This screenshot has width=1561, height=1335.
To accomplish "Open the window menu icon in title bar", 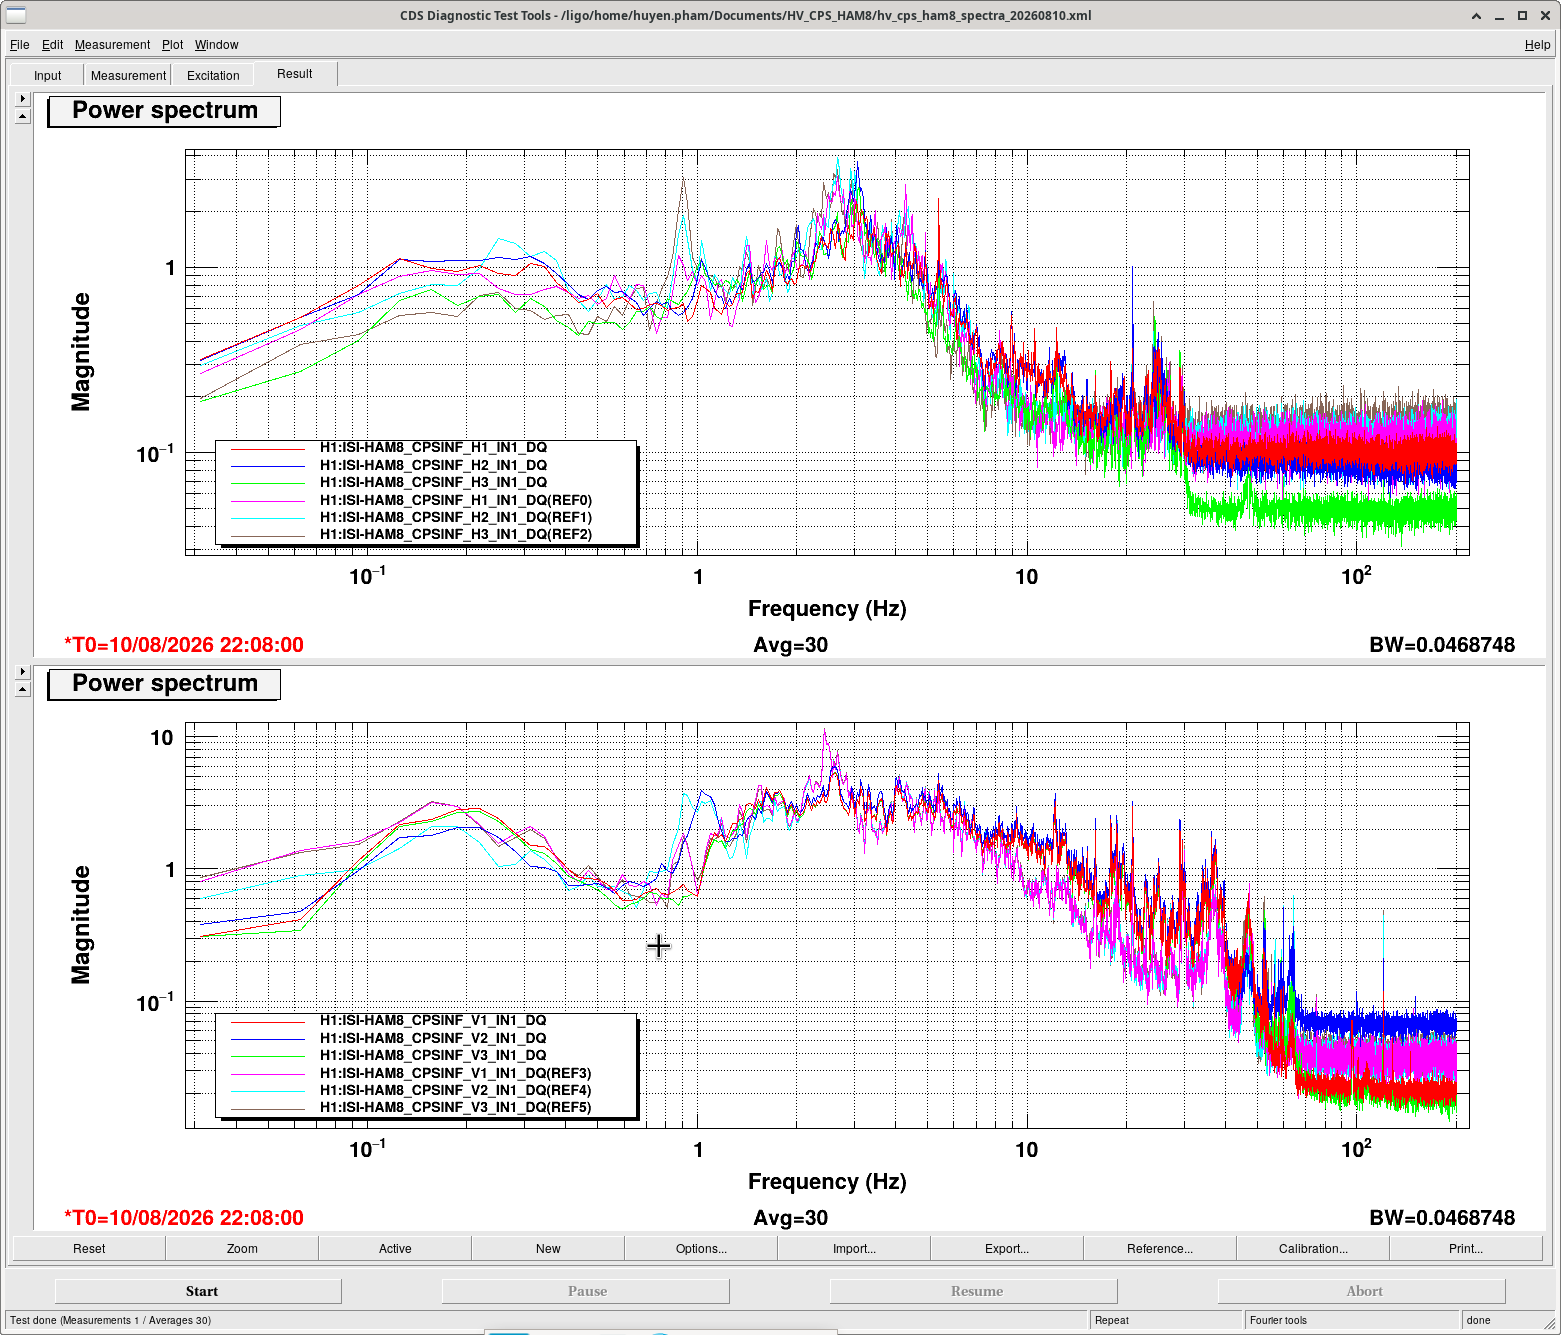I will [x=16, y=15].
